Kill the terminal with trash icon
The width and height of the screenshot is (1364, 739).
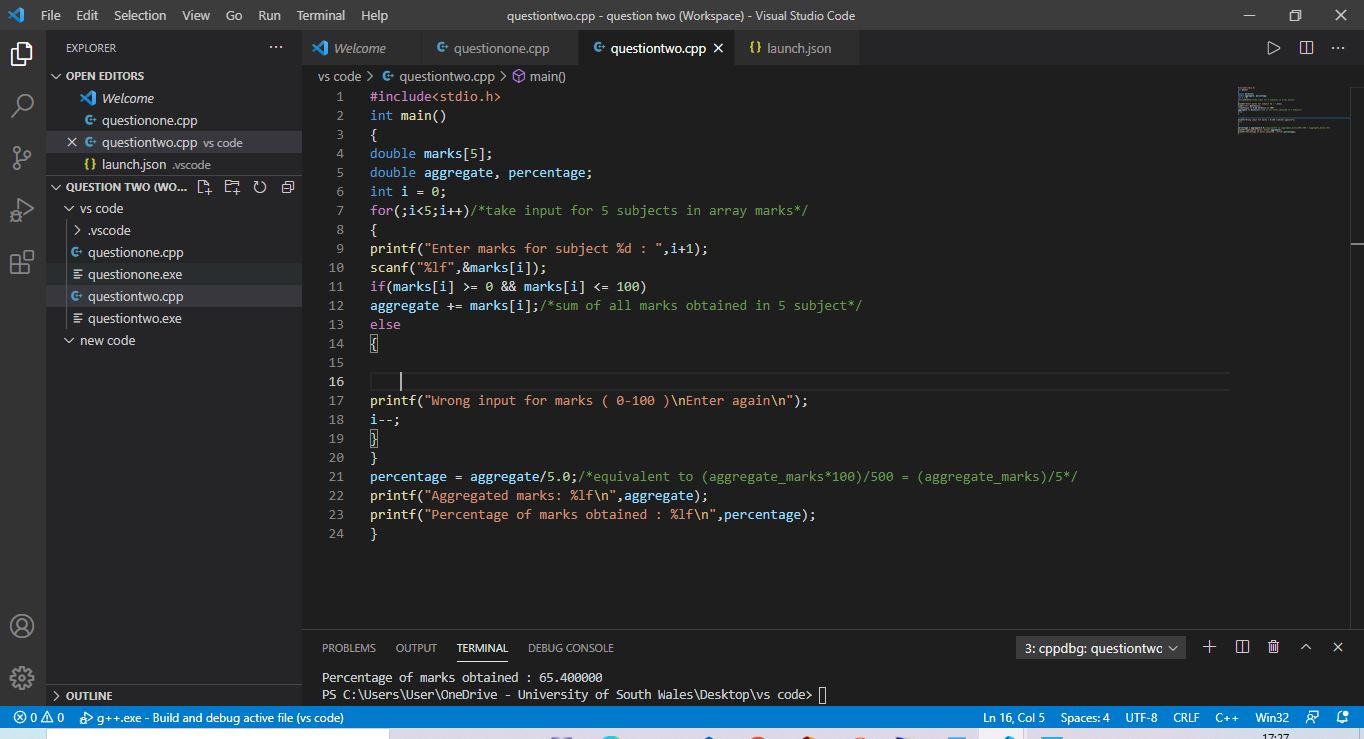pos(1273,647)
